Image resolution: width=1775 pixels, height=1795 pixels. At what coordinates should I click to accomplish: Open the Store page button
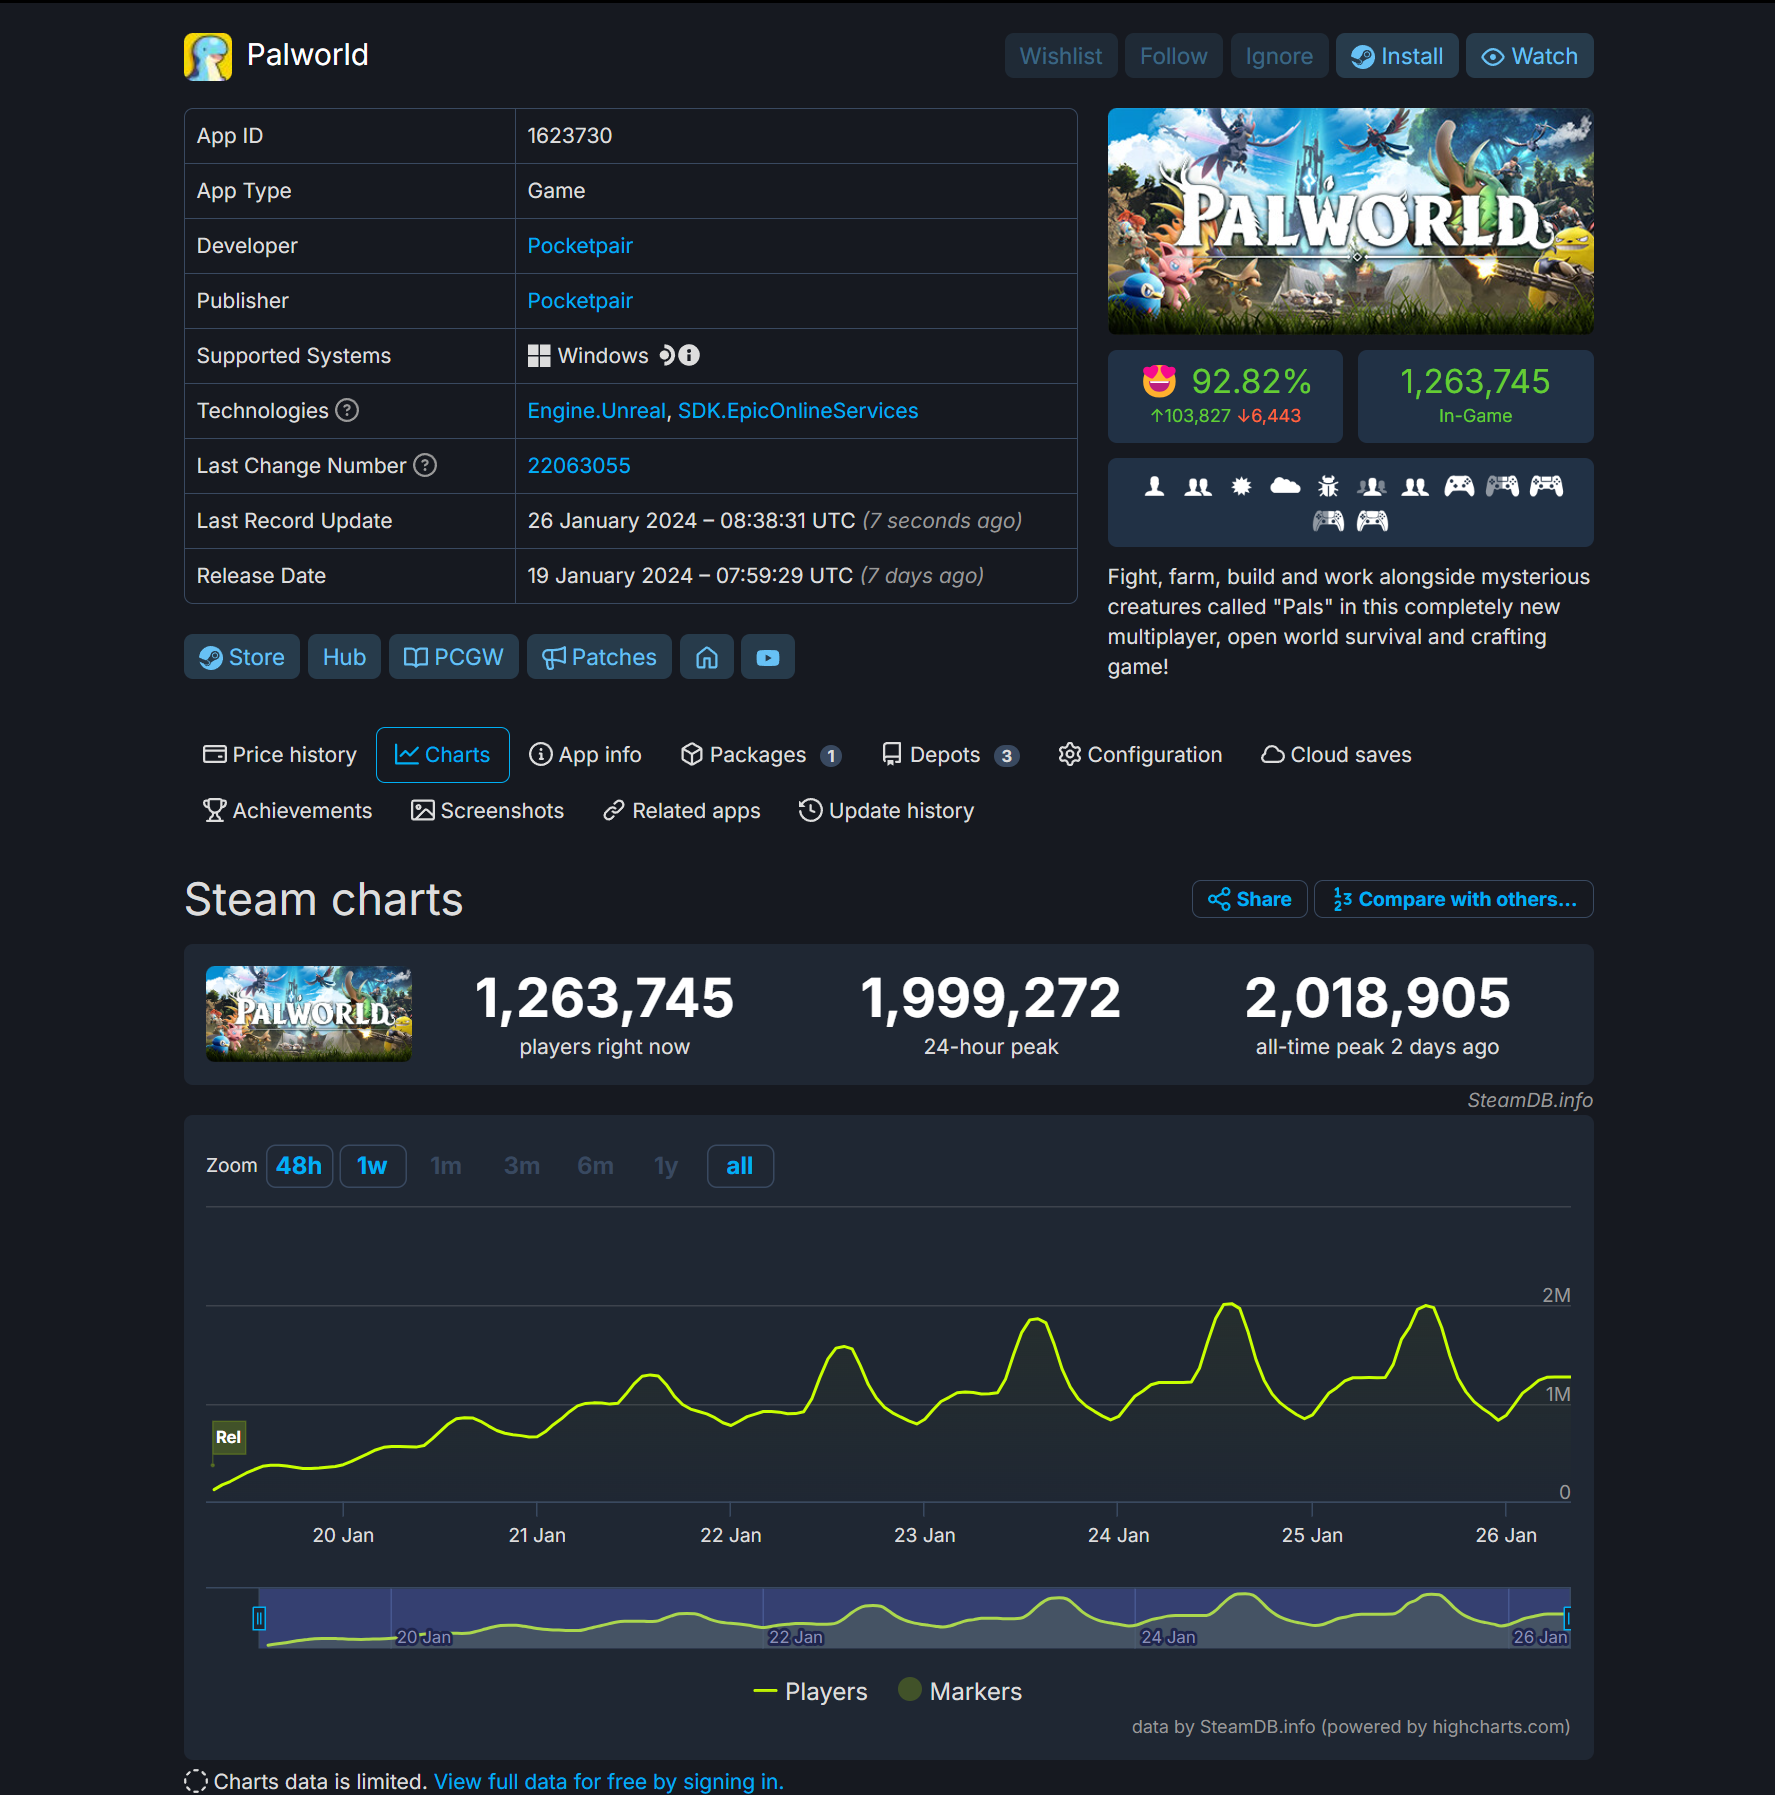pyautogui.click(x=242, y=657)
